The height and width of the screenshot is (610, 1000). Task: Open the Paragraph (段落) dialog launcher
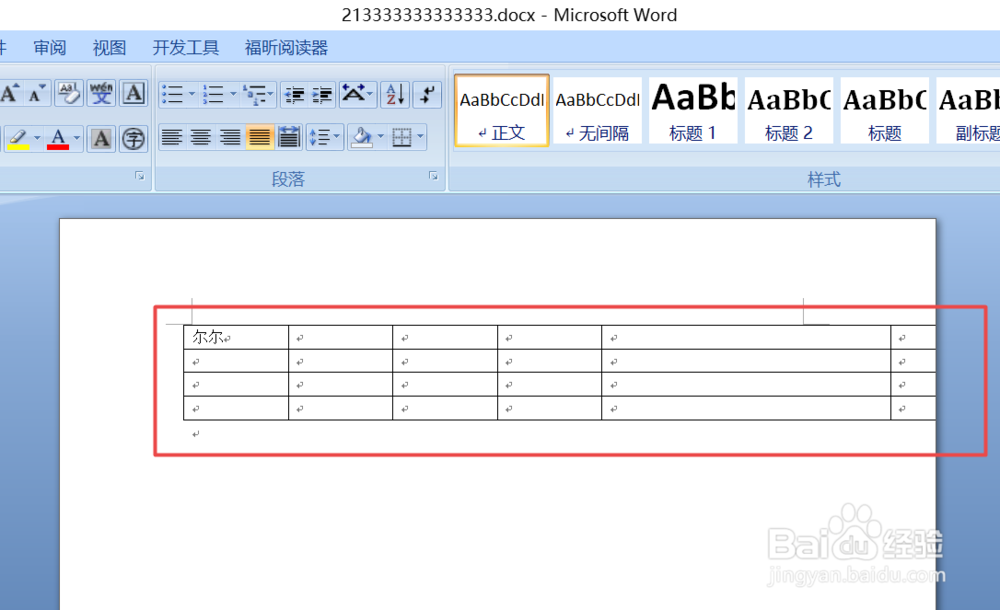(433, 176)
